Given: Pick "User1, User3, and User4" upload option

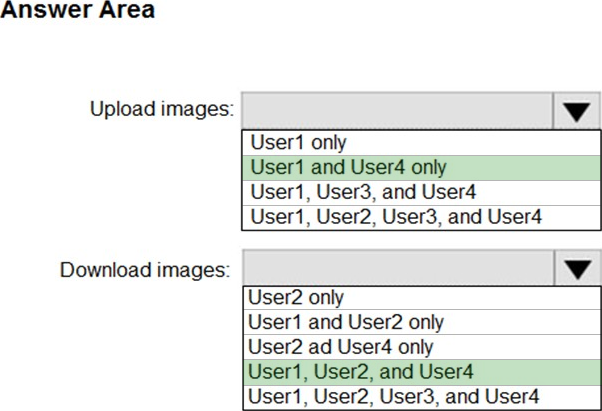Looking at the screenshot, I should point(363,192).
